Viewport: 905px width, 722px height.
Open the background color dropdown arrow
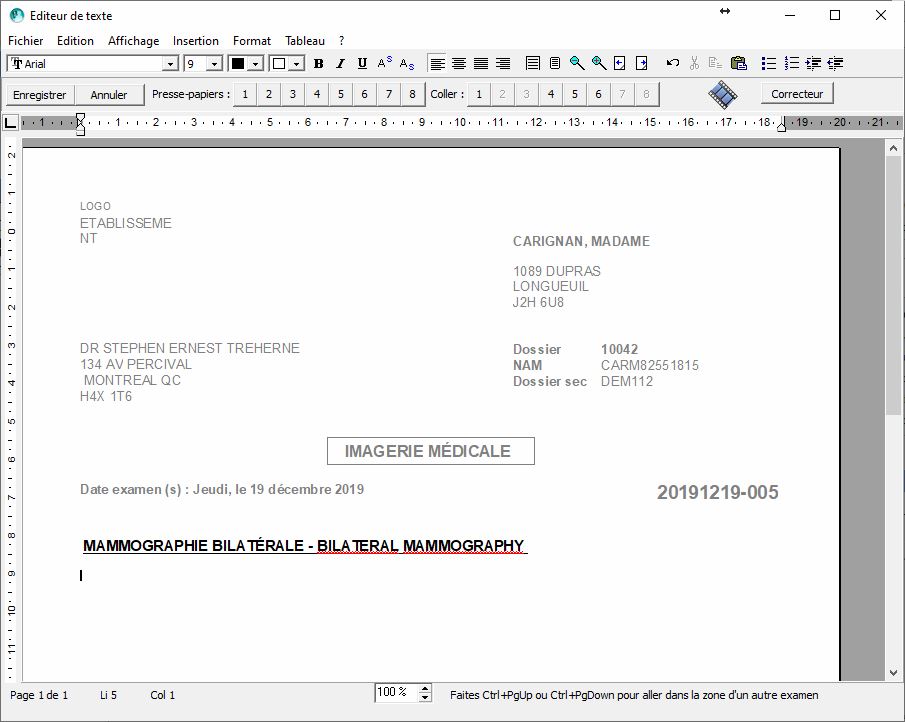[297, 64]
